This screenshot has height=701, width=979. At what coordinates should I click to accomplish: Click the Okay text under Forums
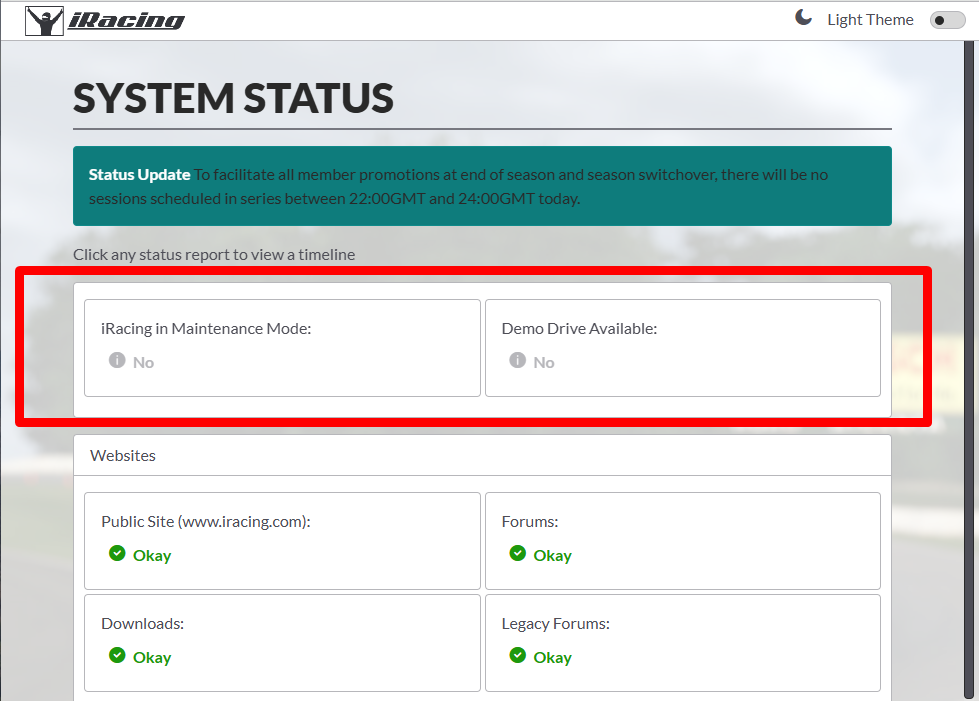[553, 556]
